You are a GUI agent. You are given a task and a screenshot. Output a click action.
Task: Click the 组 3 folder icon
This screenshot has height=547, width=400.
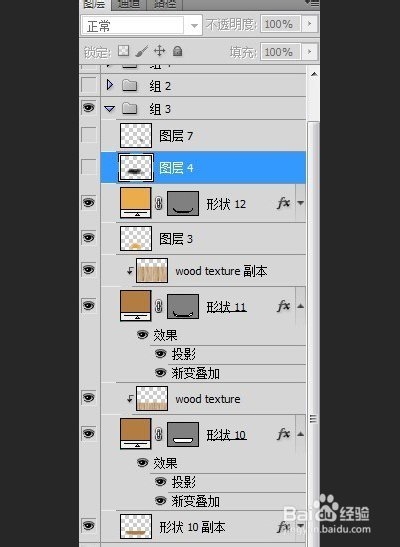129,108
